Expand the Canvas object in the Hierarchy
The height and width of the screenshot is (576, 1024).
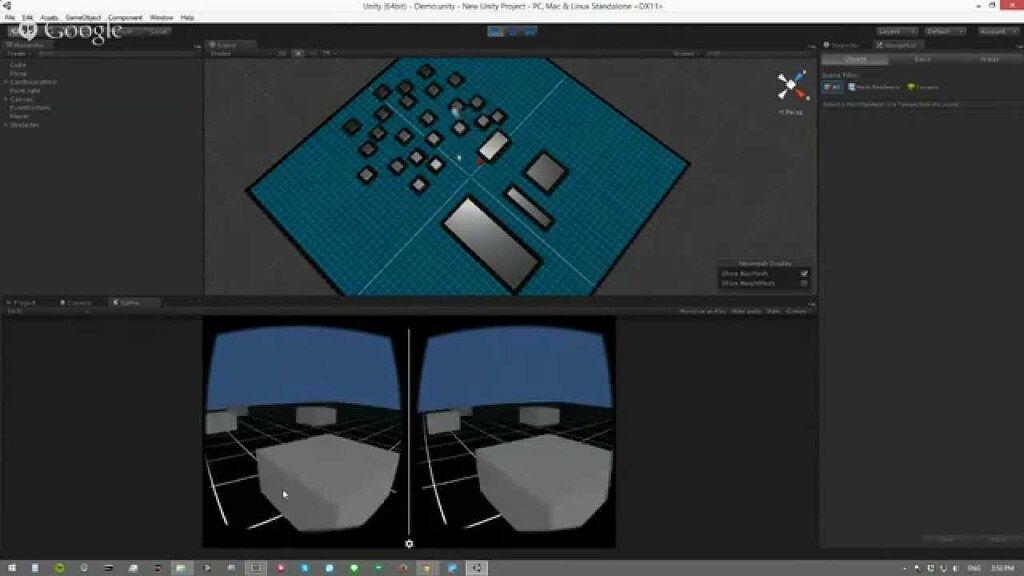pos(5,99)
